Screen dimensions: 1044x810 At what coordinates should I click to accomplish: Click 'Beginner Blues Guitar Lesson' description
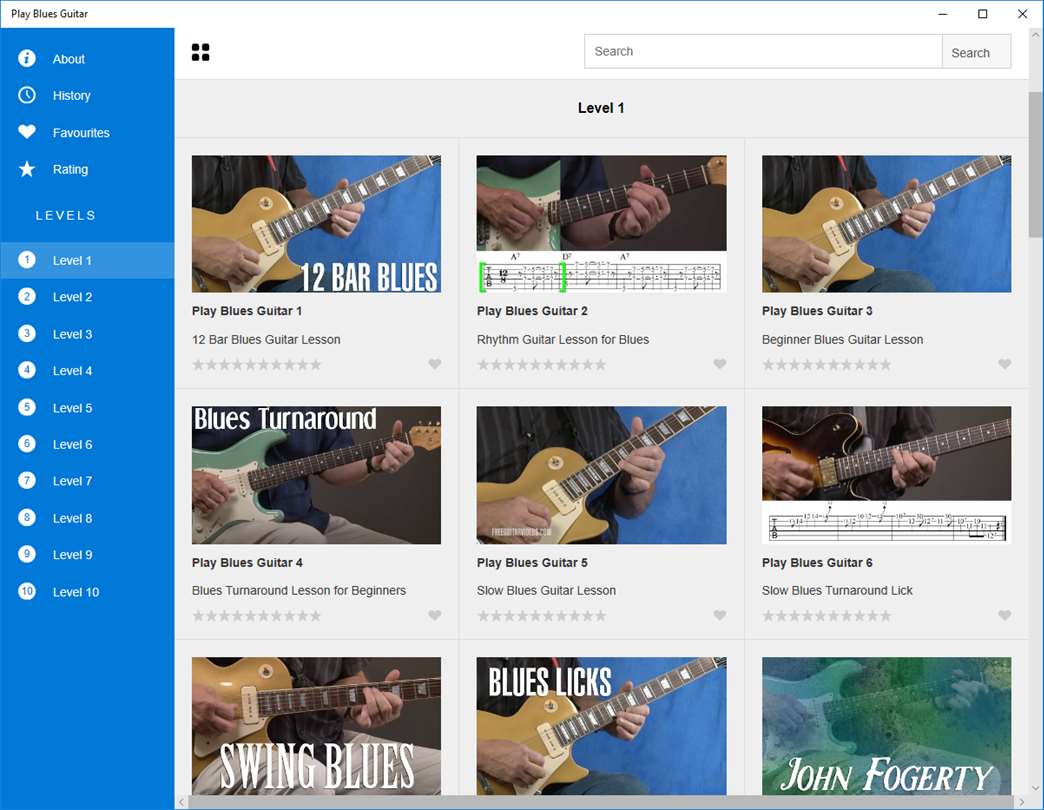(842, 339)
